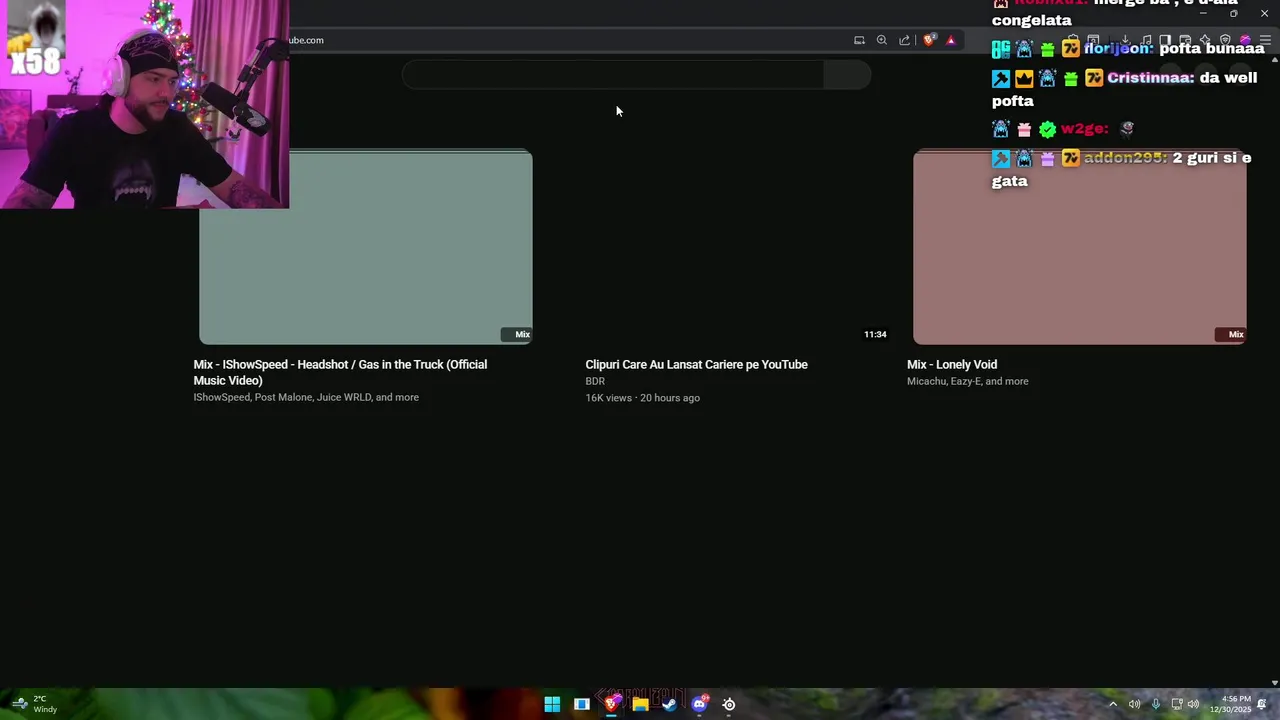Open File Explorer from the taskbar
This screenshot has height=720, width=1280.
point(640,704)
